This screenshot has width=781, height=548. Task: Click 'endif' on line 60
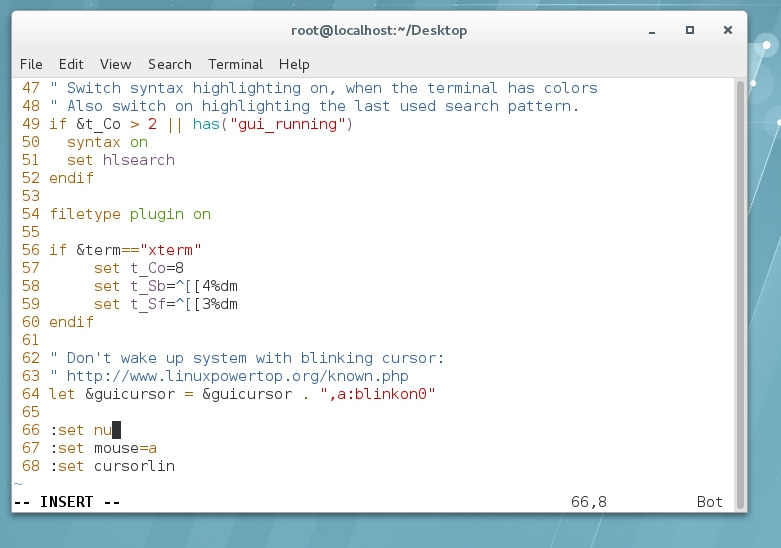71,322
